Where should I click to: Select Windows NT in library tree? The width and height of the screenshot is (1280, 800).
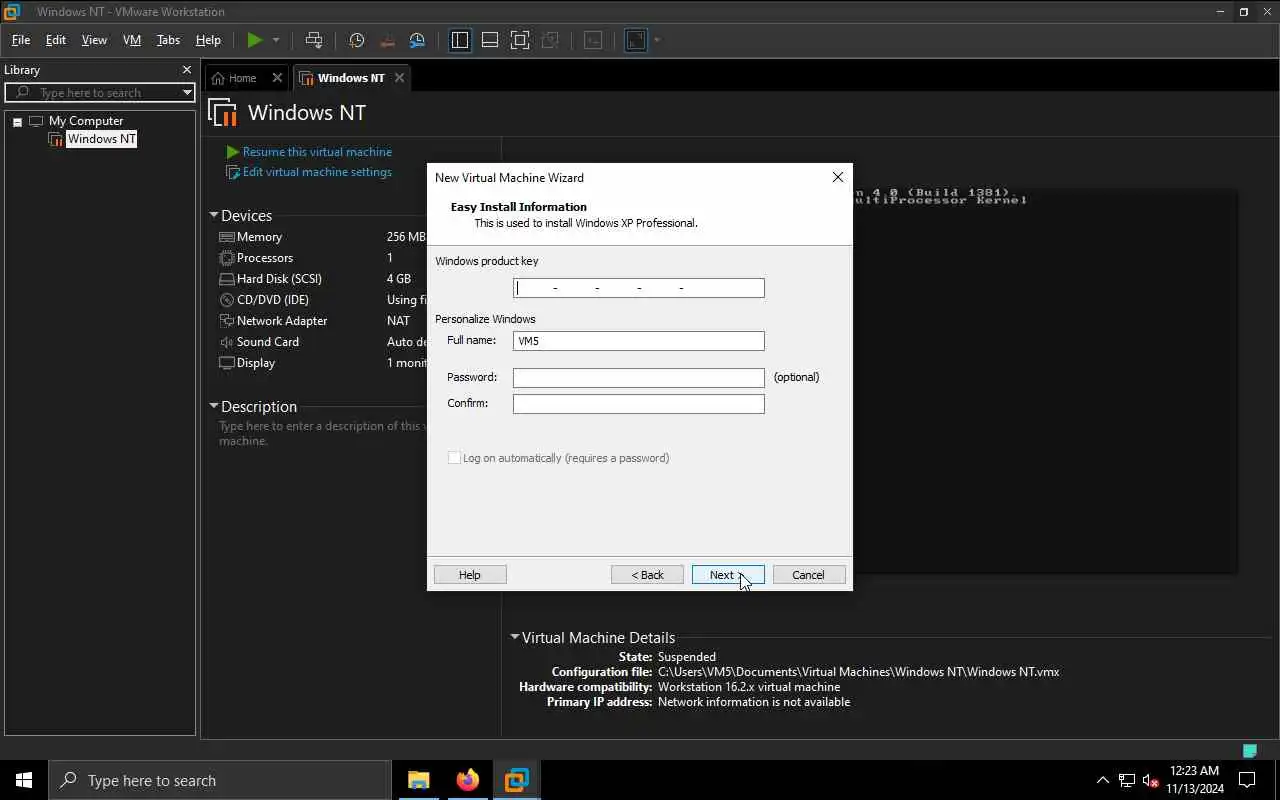[101, 139]
